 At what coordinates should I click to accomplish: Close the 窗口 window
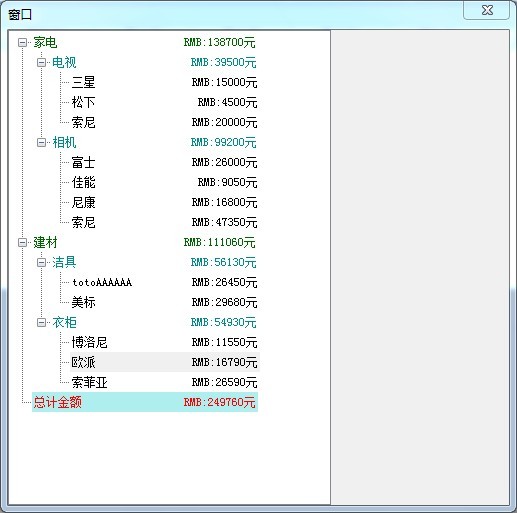pos(487,10)
